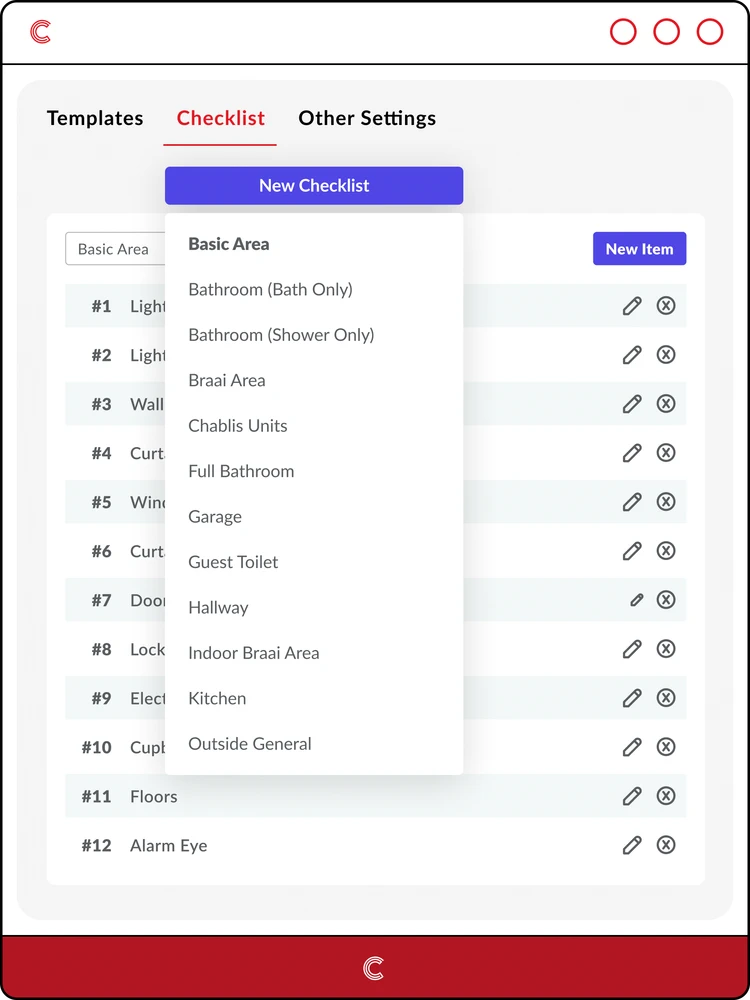Viewport: 750px width, 1000px height.
Task: Edit item #1 using its pencil icon
Action: pos(632,306)
